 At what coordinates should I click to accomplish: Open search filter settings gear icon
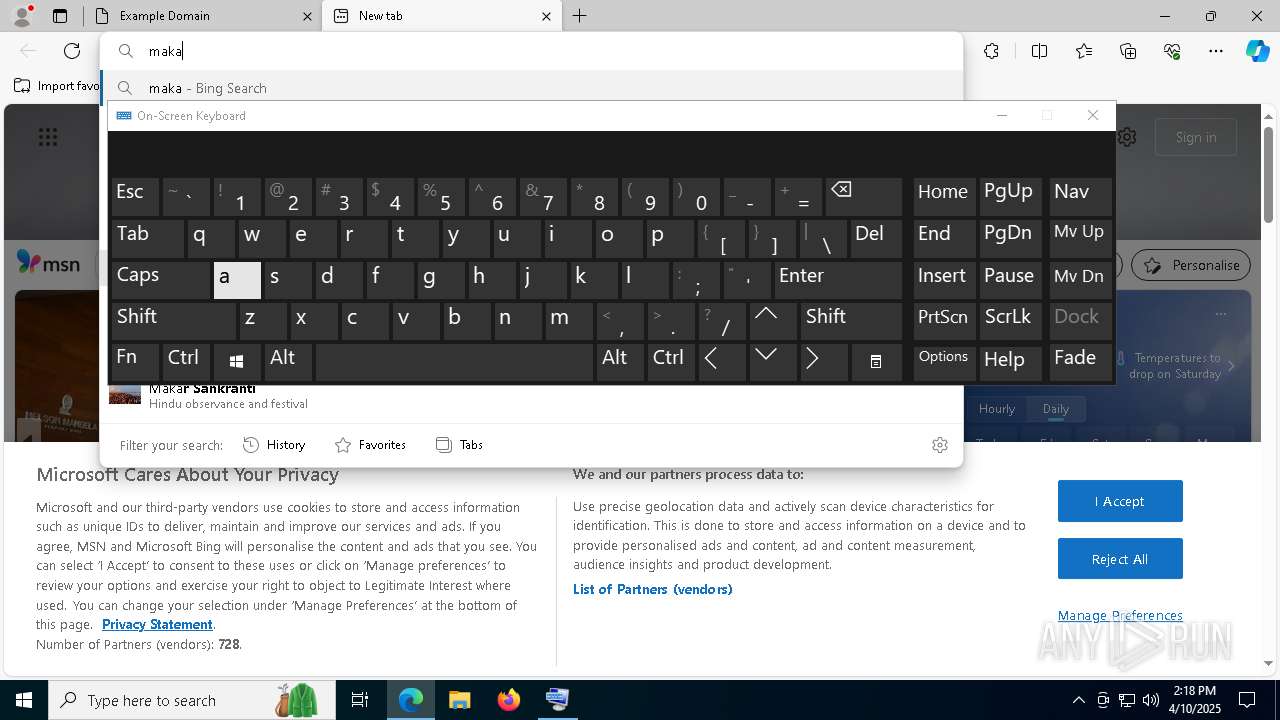point(939,445)
